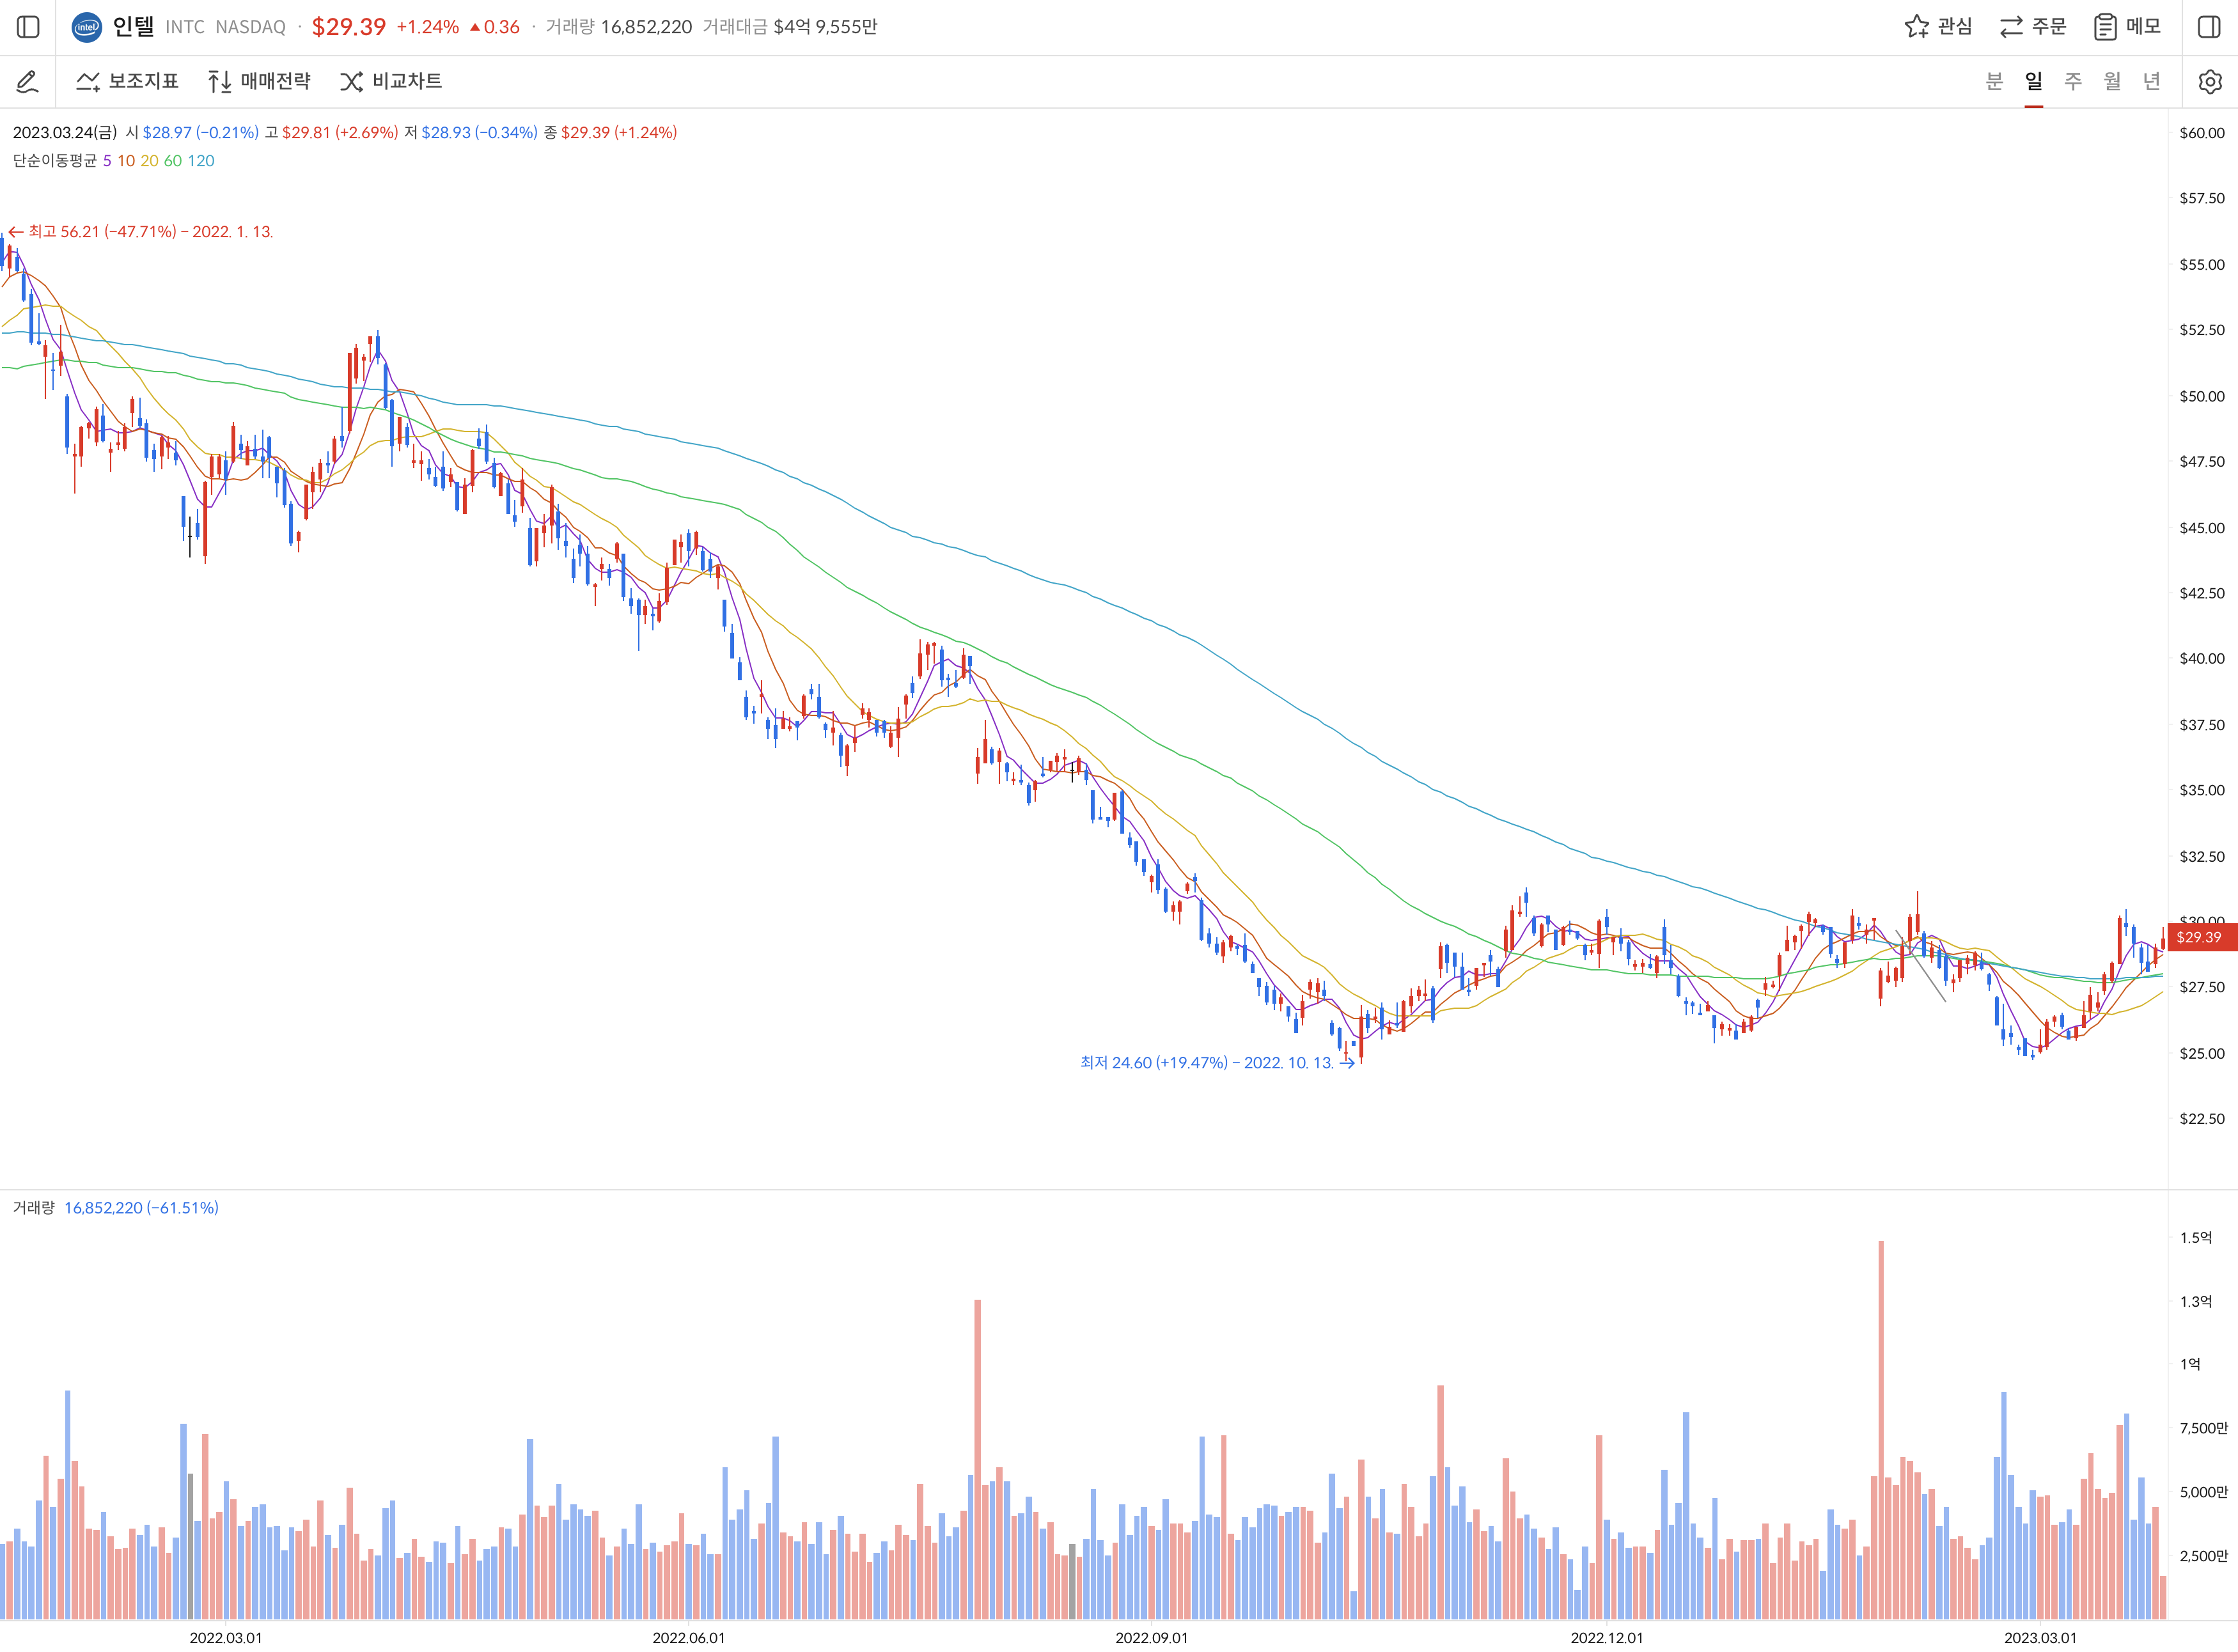Viewport: 2238px width, 1652px height.
Task: Click the $29.39 header price
Action: [349, 27]
